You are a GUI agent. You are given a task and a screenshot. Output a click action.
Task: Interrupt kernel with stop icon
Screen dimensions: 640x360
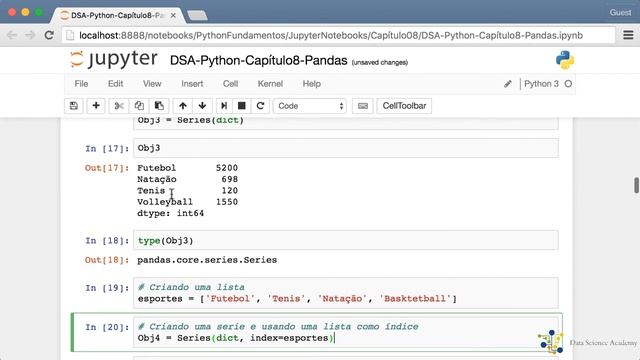click(x=242, y=106)
